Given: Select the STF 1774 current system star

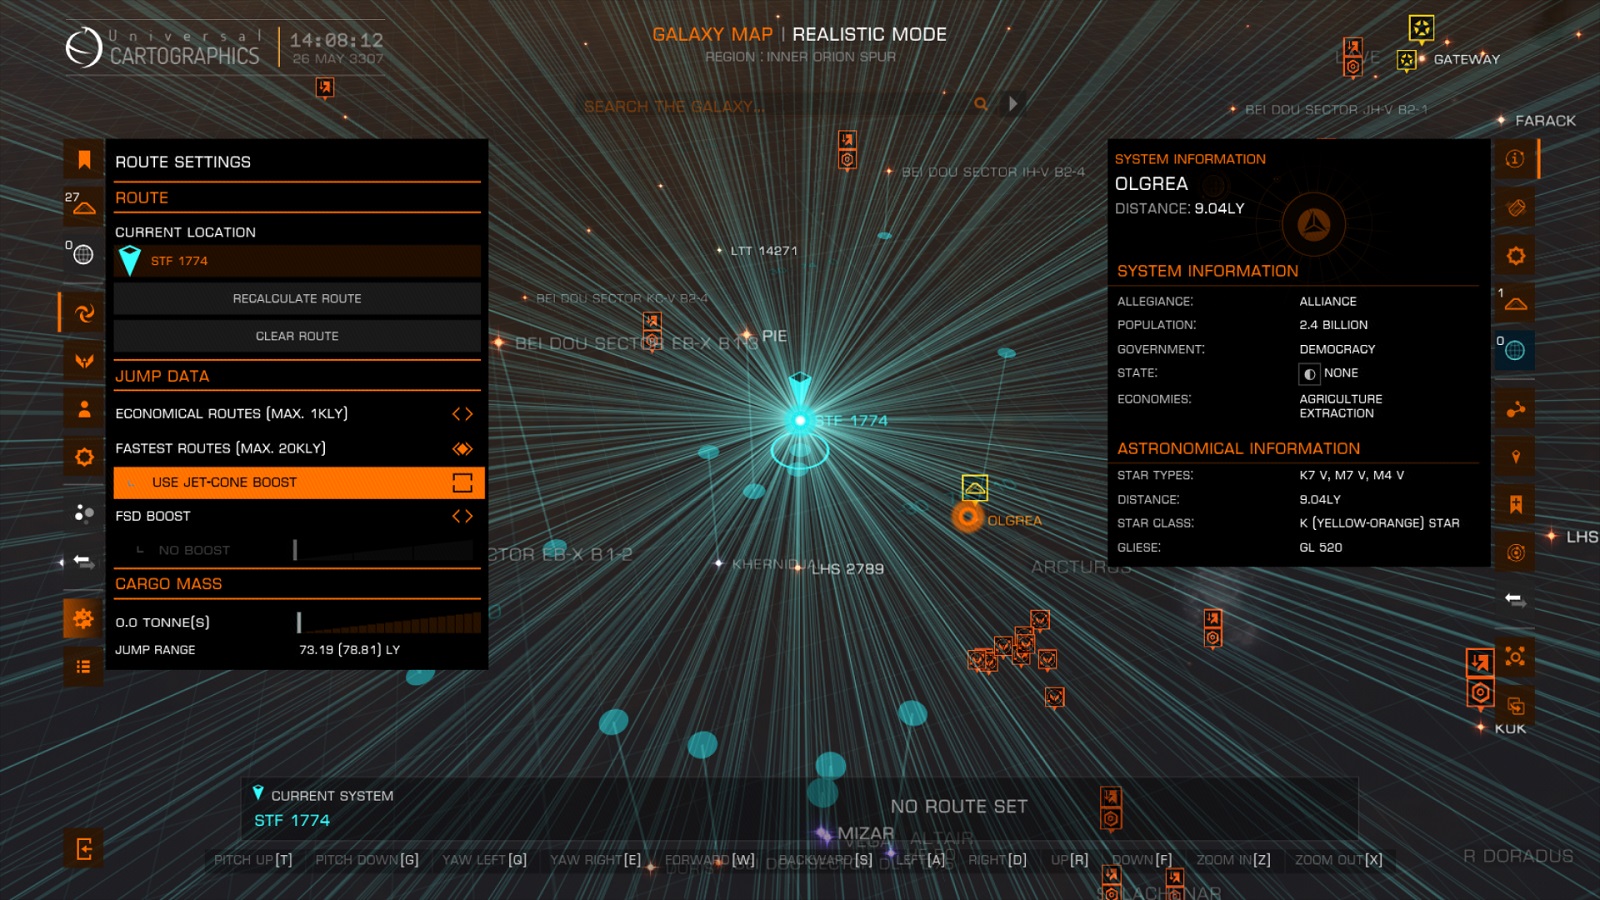Looking at the screenshot, I should pos(800,420).
